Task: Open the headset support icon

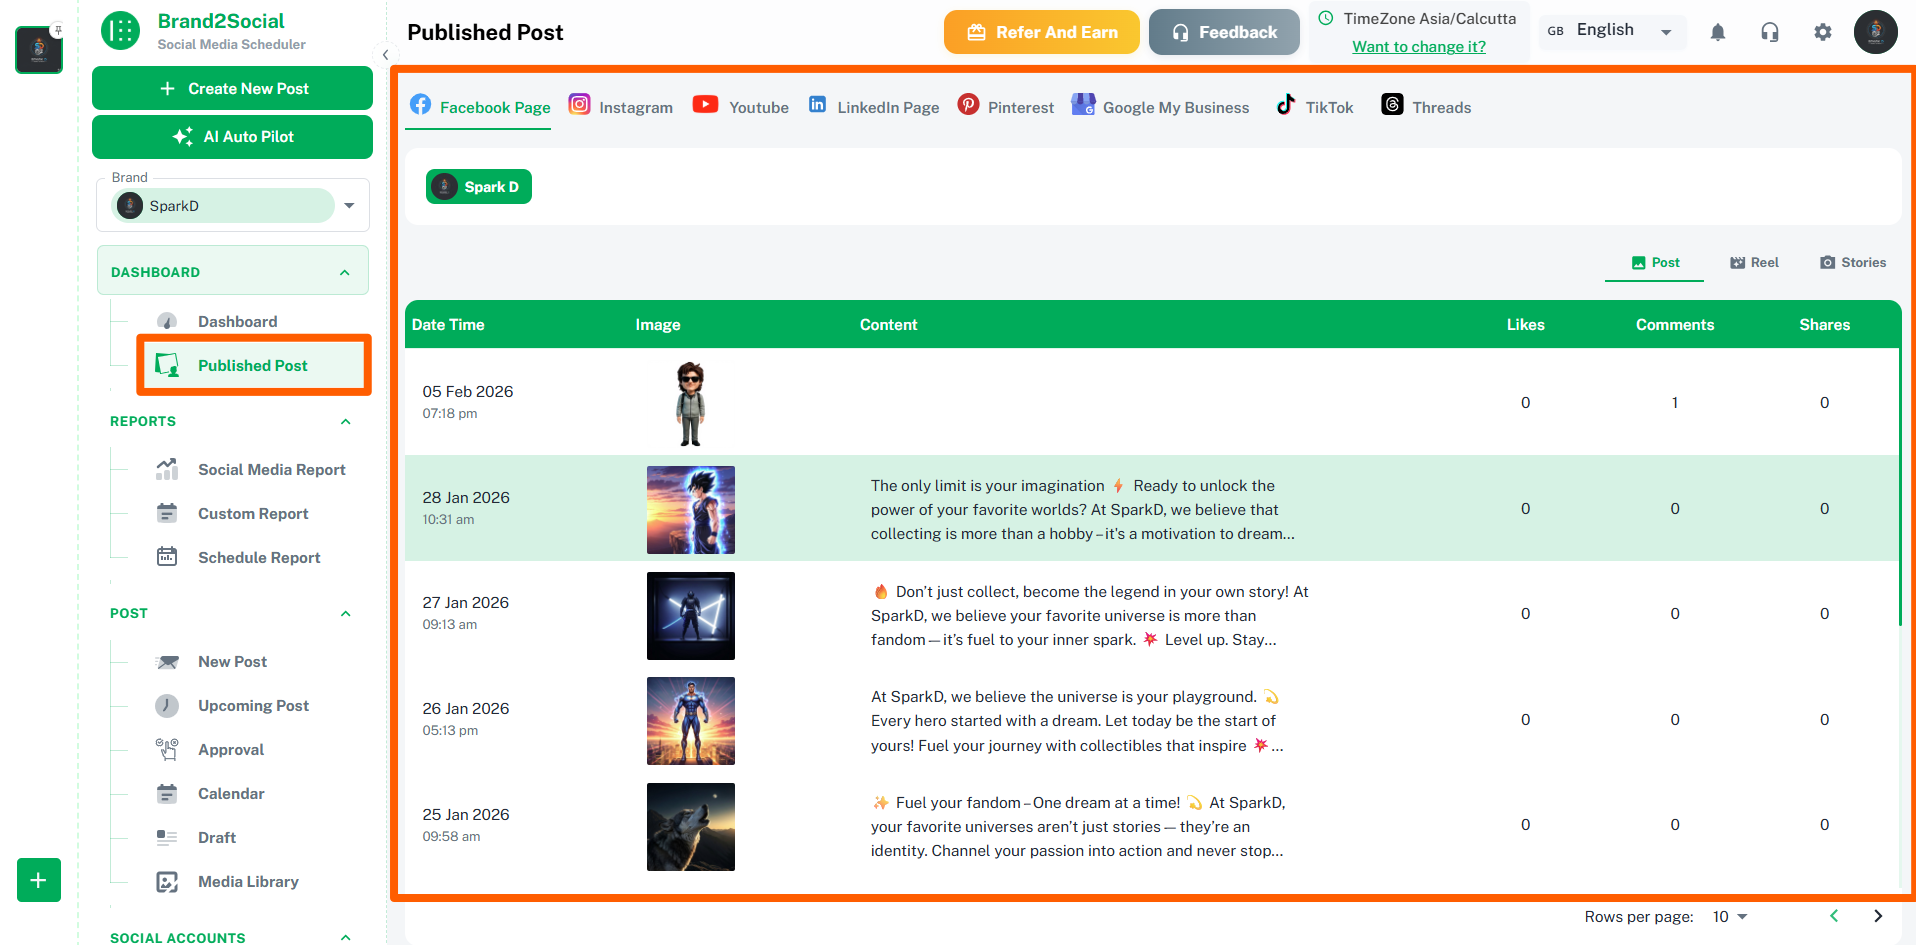Action: (1770, 32)
